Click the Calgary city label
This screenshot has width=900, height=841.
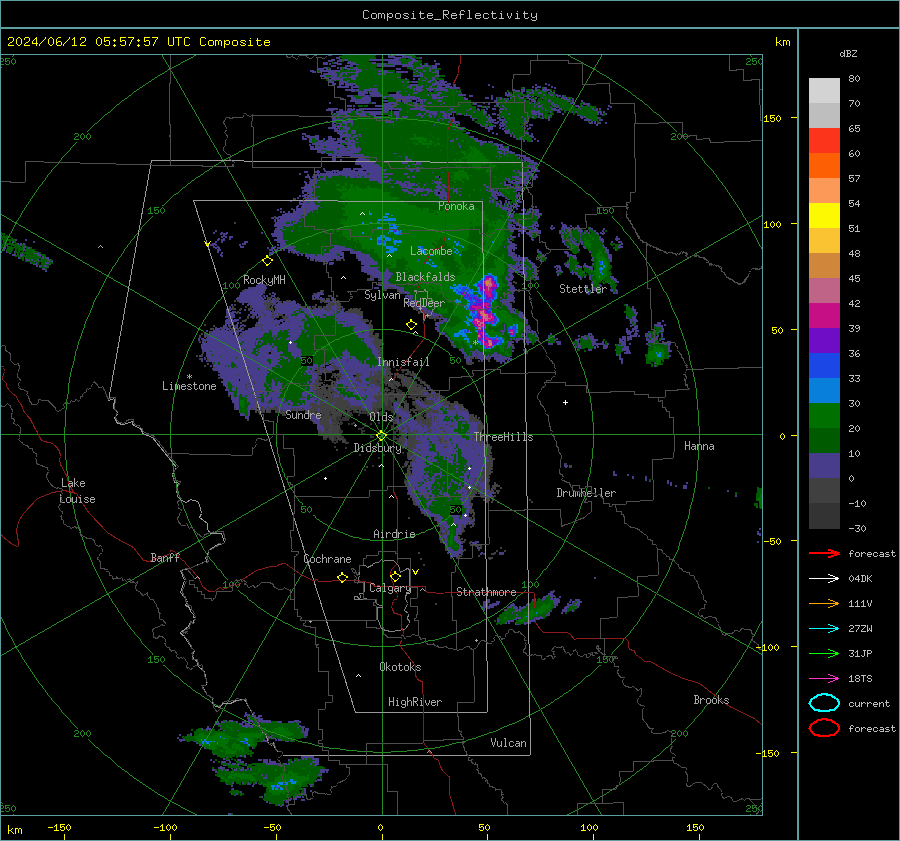(390, 588)
